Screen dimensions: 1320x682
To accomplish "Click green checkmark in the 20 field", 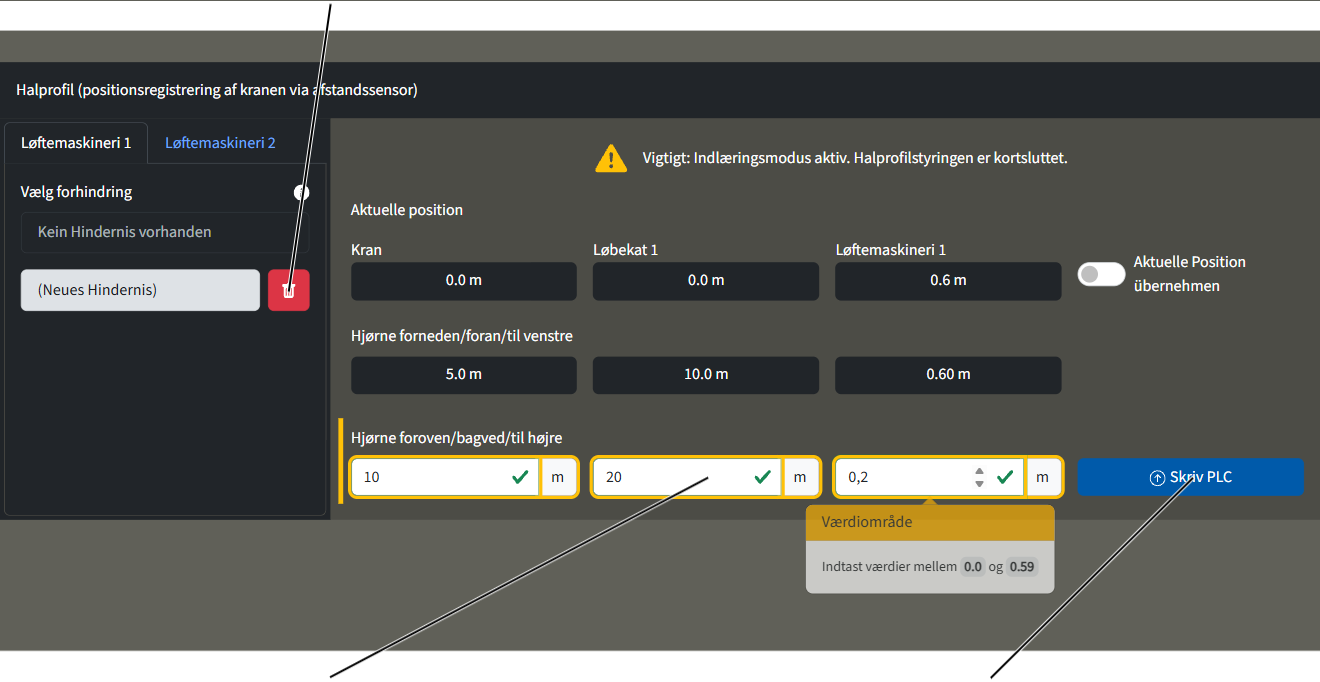I will pos(762,477).
